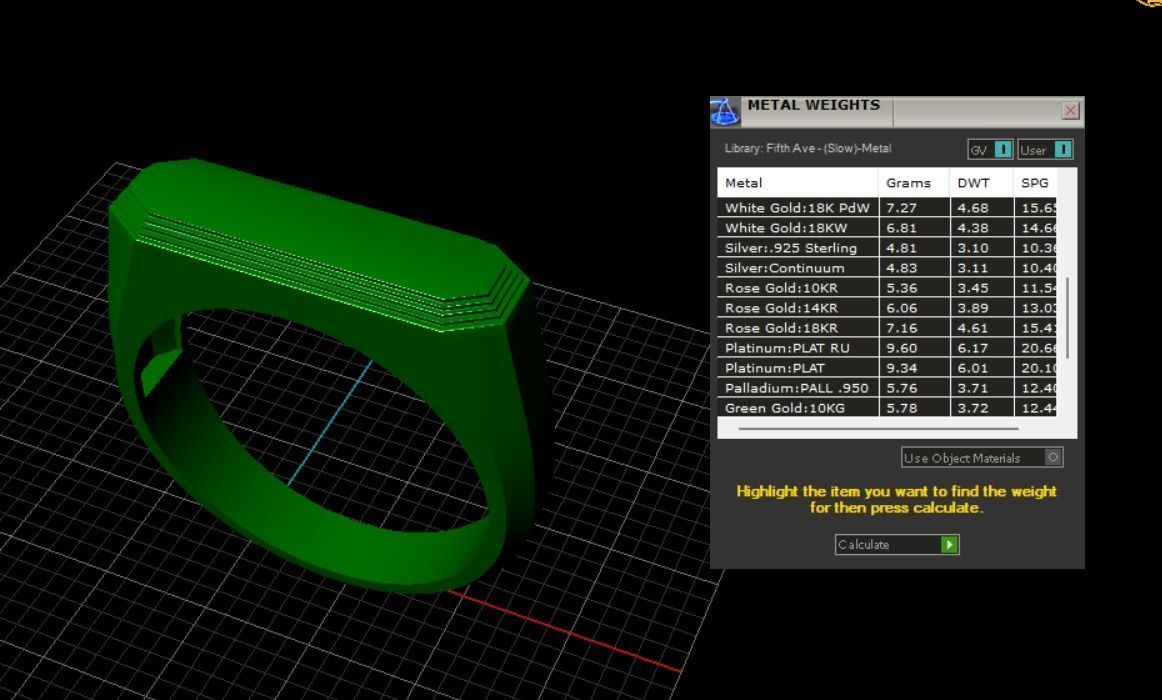
Task: Enable Use Object Materials option
Action: (982, 458)
